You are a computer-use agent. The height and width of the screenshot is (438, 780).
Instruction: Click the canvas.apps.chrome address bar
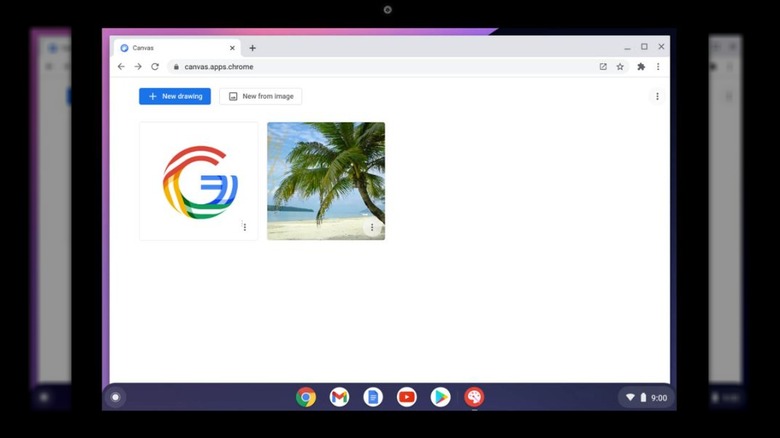point(380,67)
